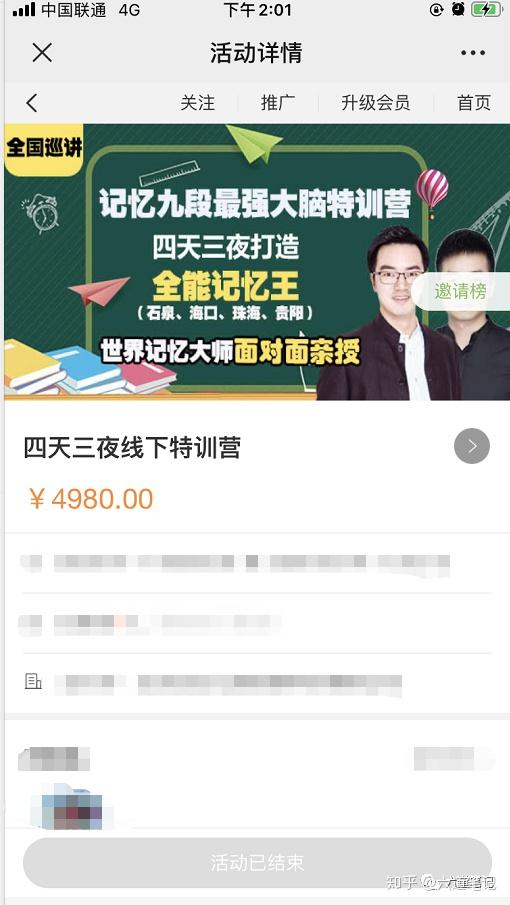The height and width of the screenshot is (905, 510).
Task: Open the training camp banner image
Action: (257, 261)
